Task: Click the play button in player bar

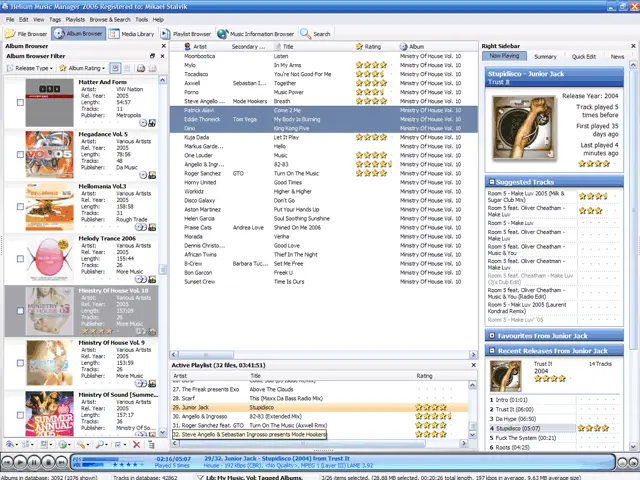Action: pyautogui.click(x=20, y=462)
